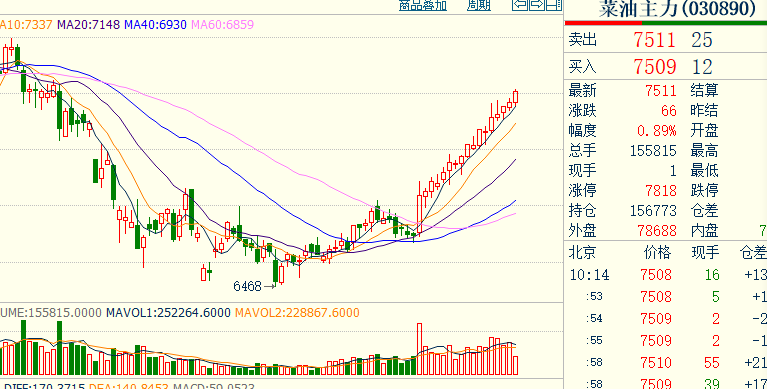Click the 卖出 price 7511
This screenshot has height=389, width=767.
click(x=654, y=40)
